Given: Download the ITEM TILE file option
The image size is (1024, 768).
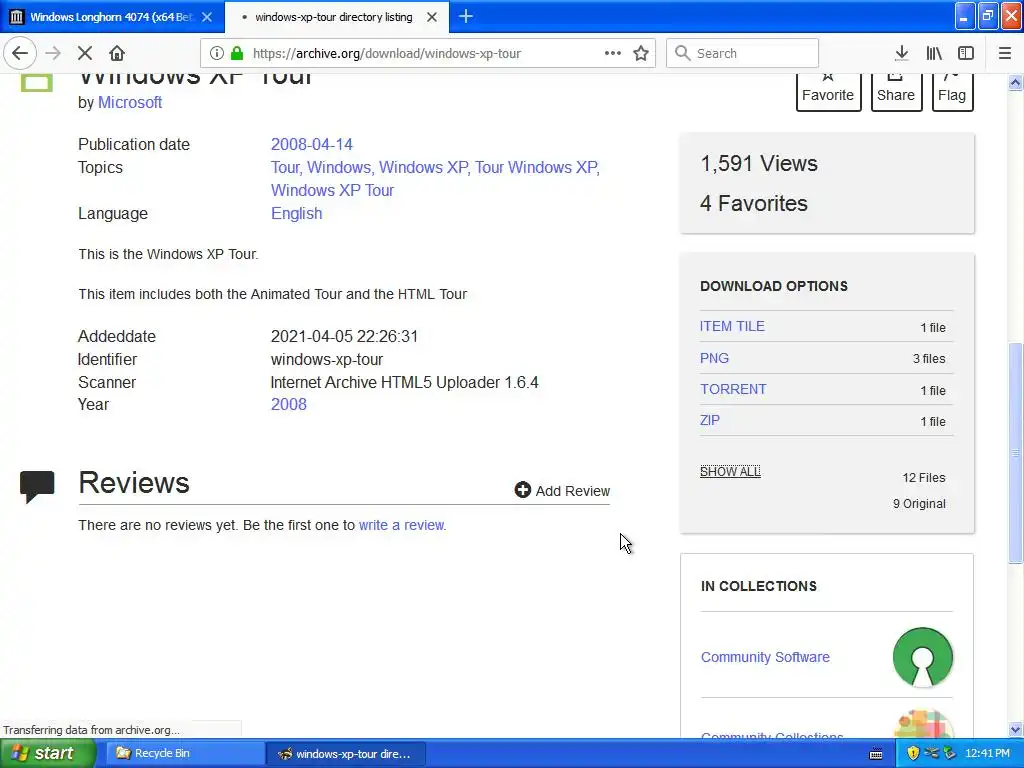Looking at the screenshot, I should (x=732, y=327).
